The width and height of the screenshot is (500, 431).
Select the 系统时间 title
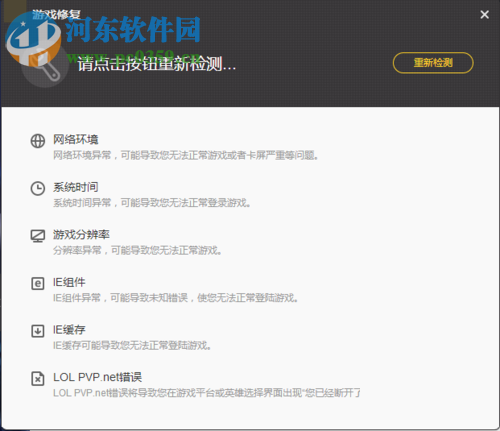pyautogui.click(x=76, y=187)
